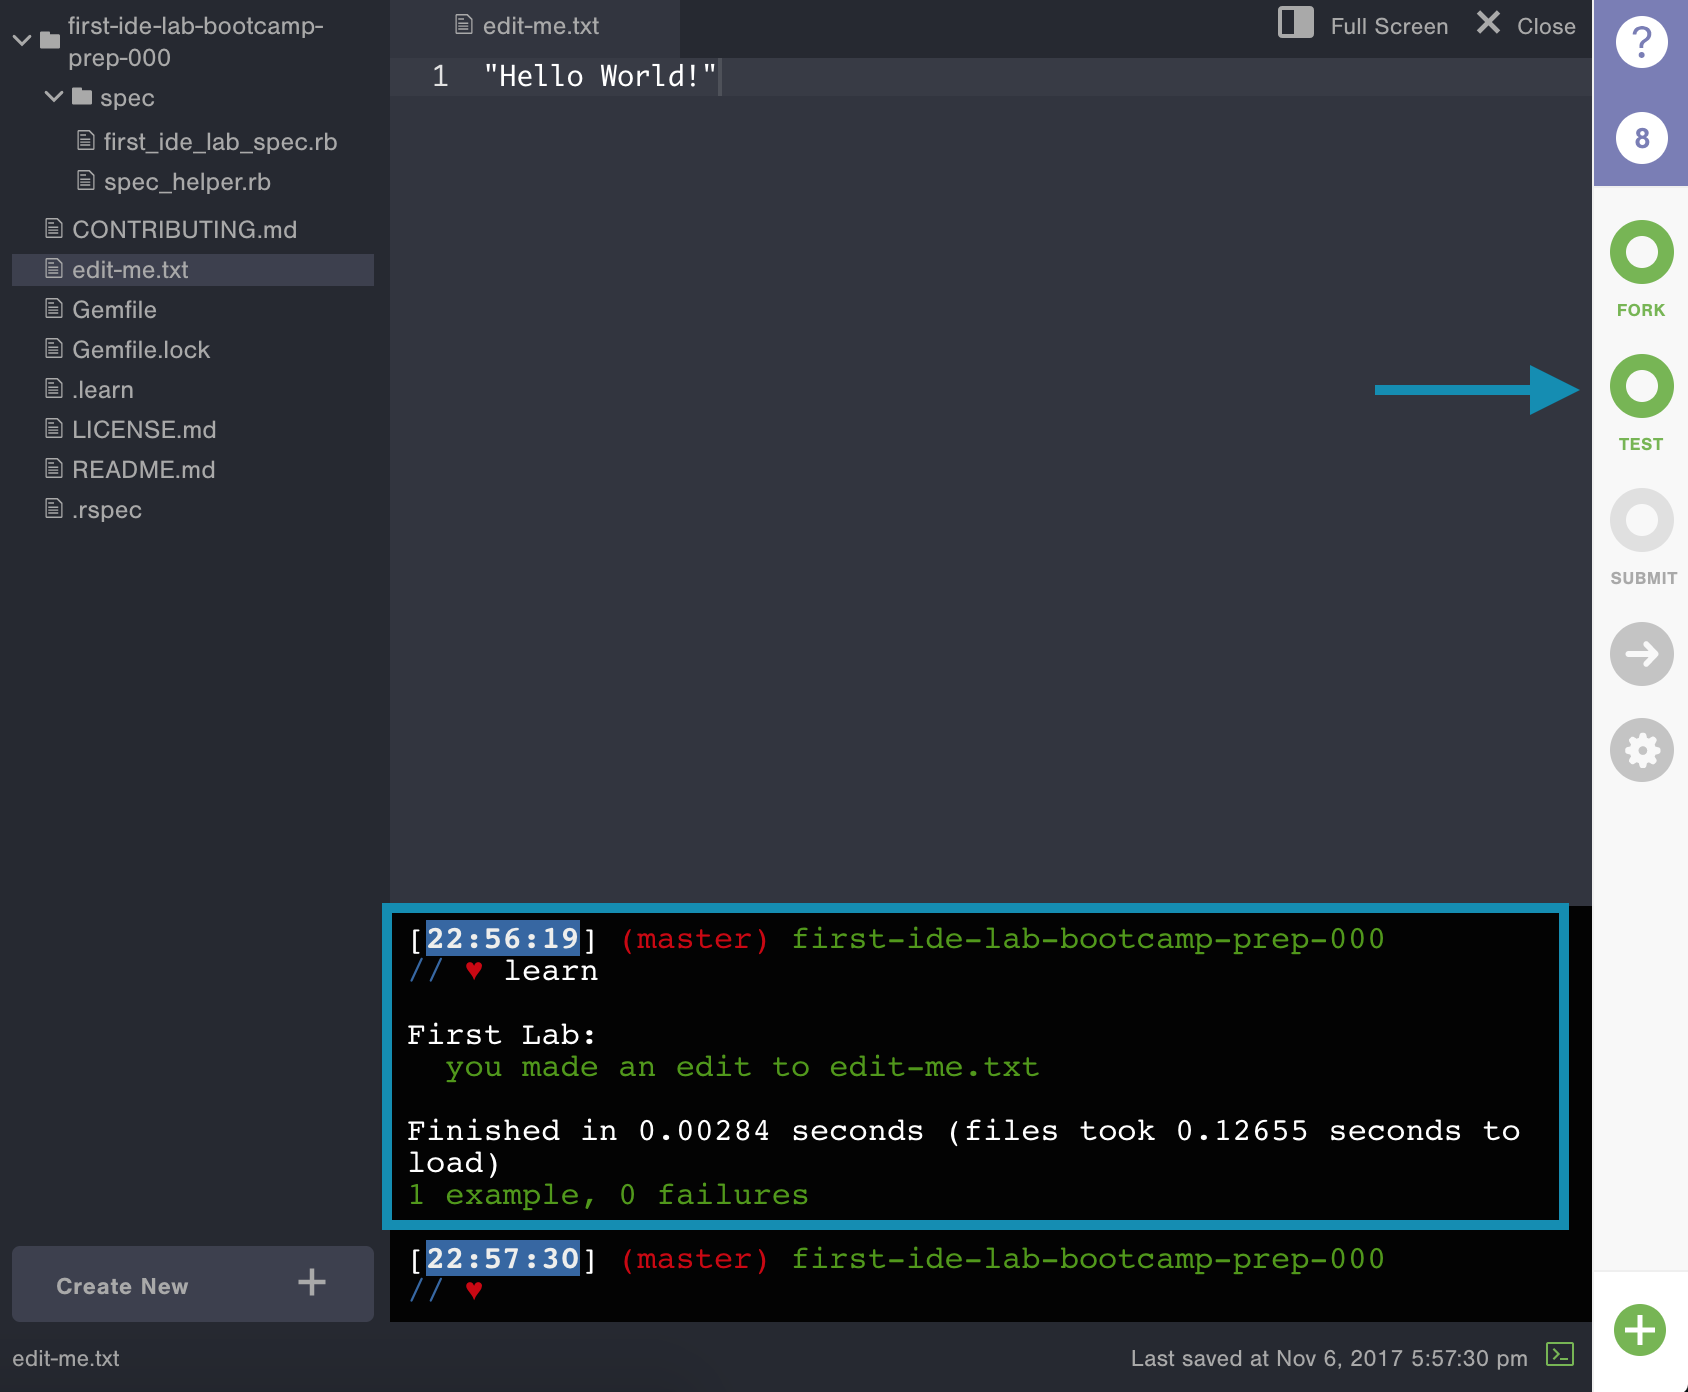Click the question mark help icon

pos(1641,43)
